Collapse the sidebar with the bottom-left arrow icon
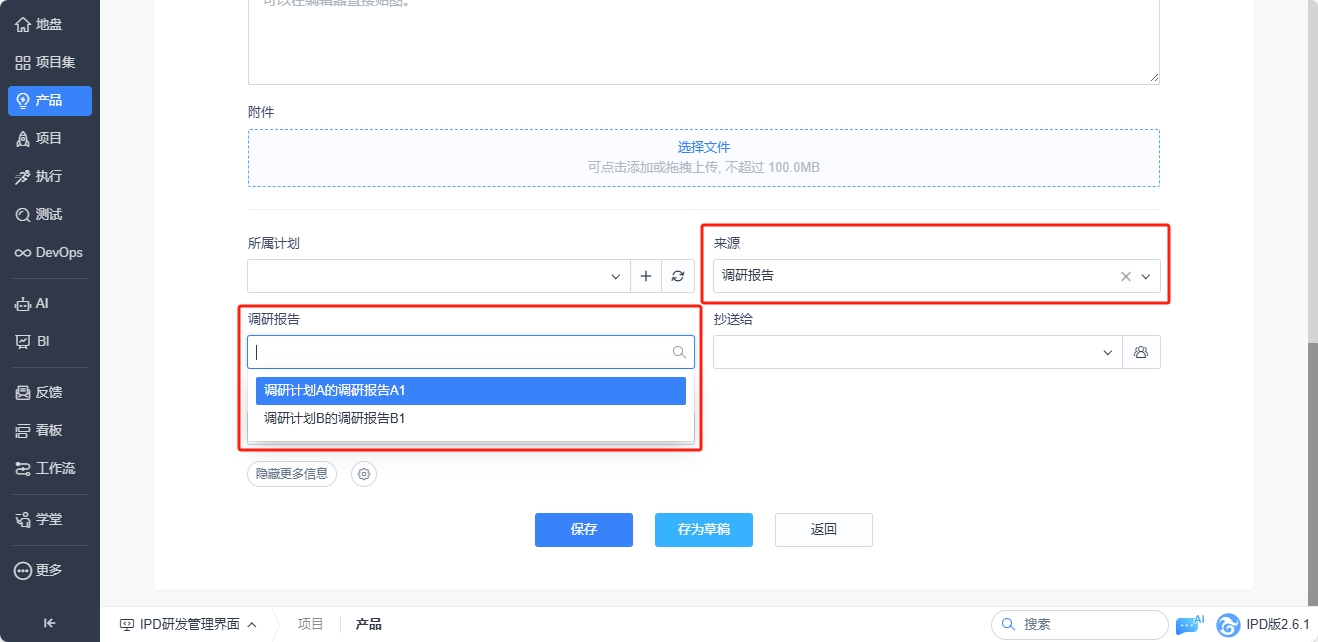The image size is (1318, 642). (50, 623)
